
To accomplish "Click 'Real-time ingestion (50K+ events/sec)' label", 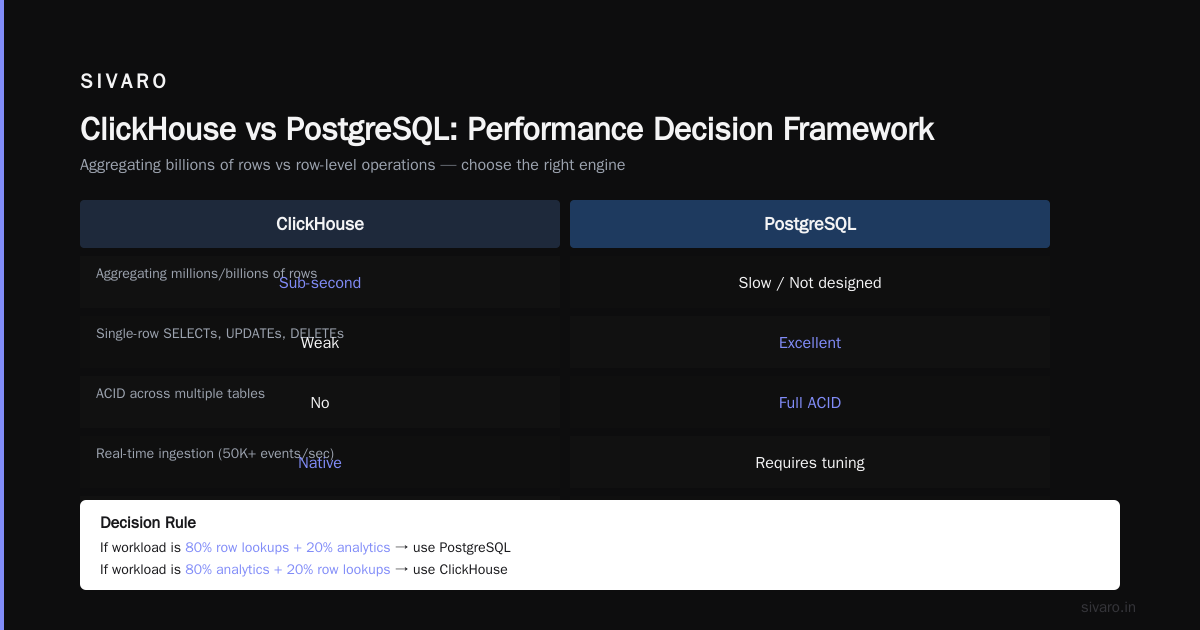I will pos(215,453).
